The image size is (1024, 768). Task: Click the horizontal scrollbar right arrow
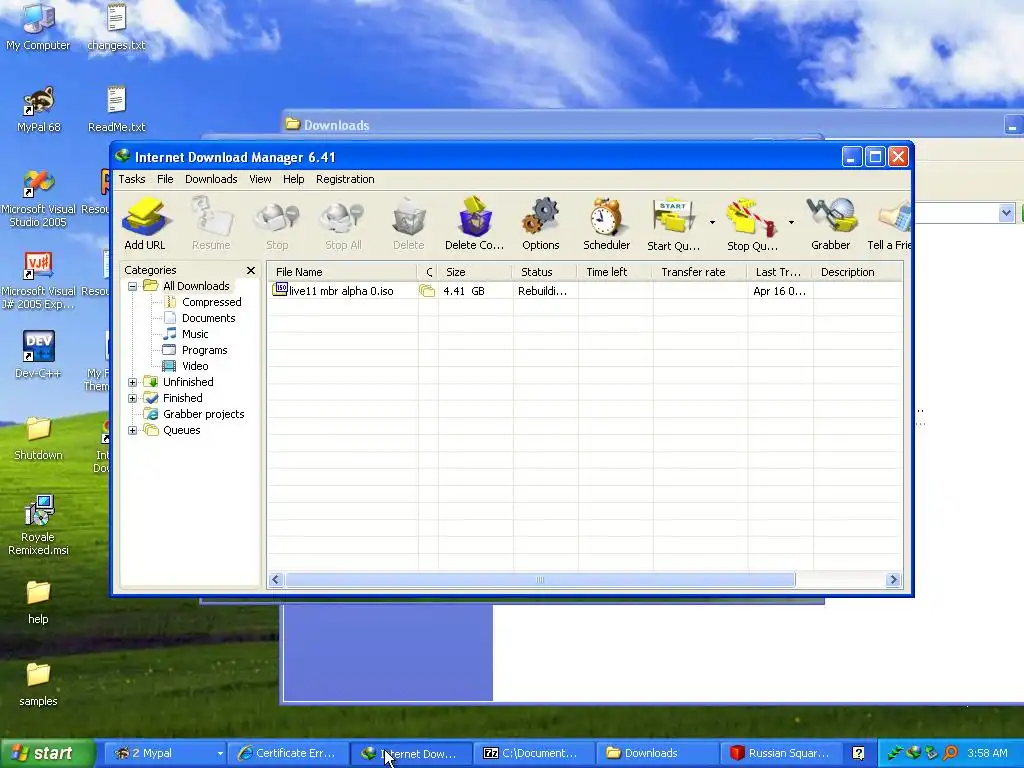[x=893, y=580]
